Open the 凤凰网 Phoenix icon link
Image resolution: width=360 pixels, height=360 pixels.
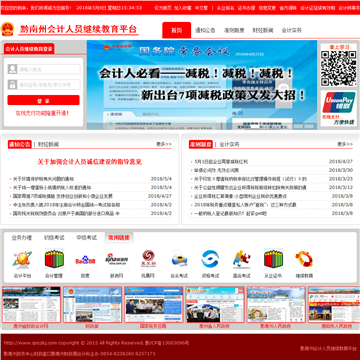(148, 259)
